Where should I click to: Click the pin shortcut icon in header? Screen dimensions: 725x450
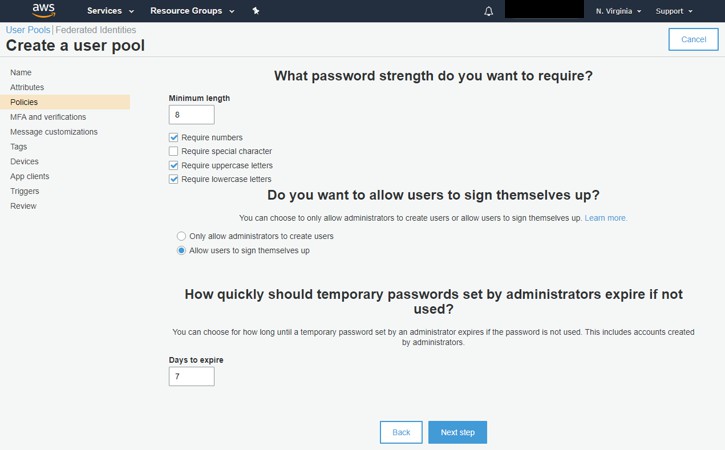point(256,11)
